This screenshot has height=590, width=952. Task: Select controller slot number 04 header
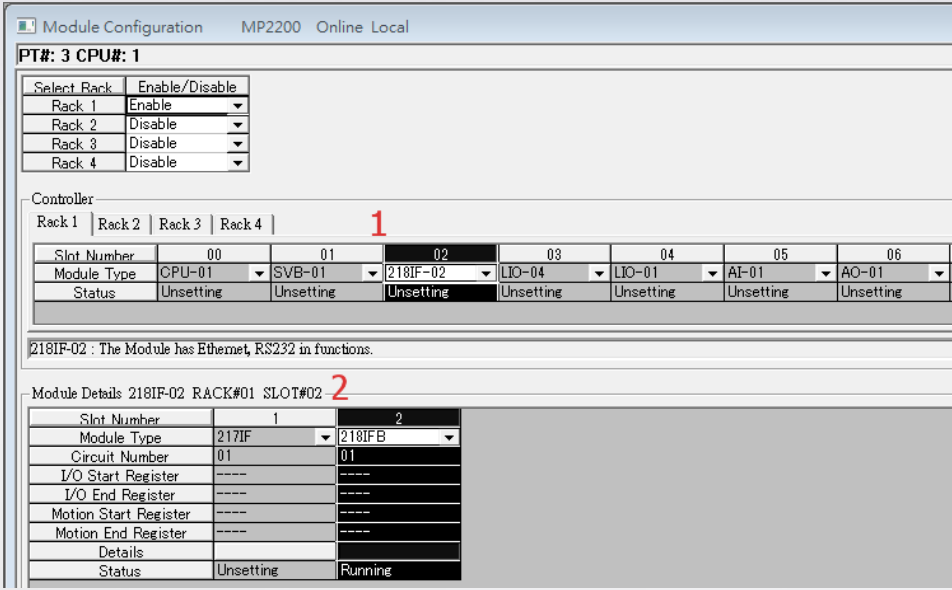pyautogui.click(x=667, y=254)
